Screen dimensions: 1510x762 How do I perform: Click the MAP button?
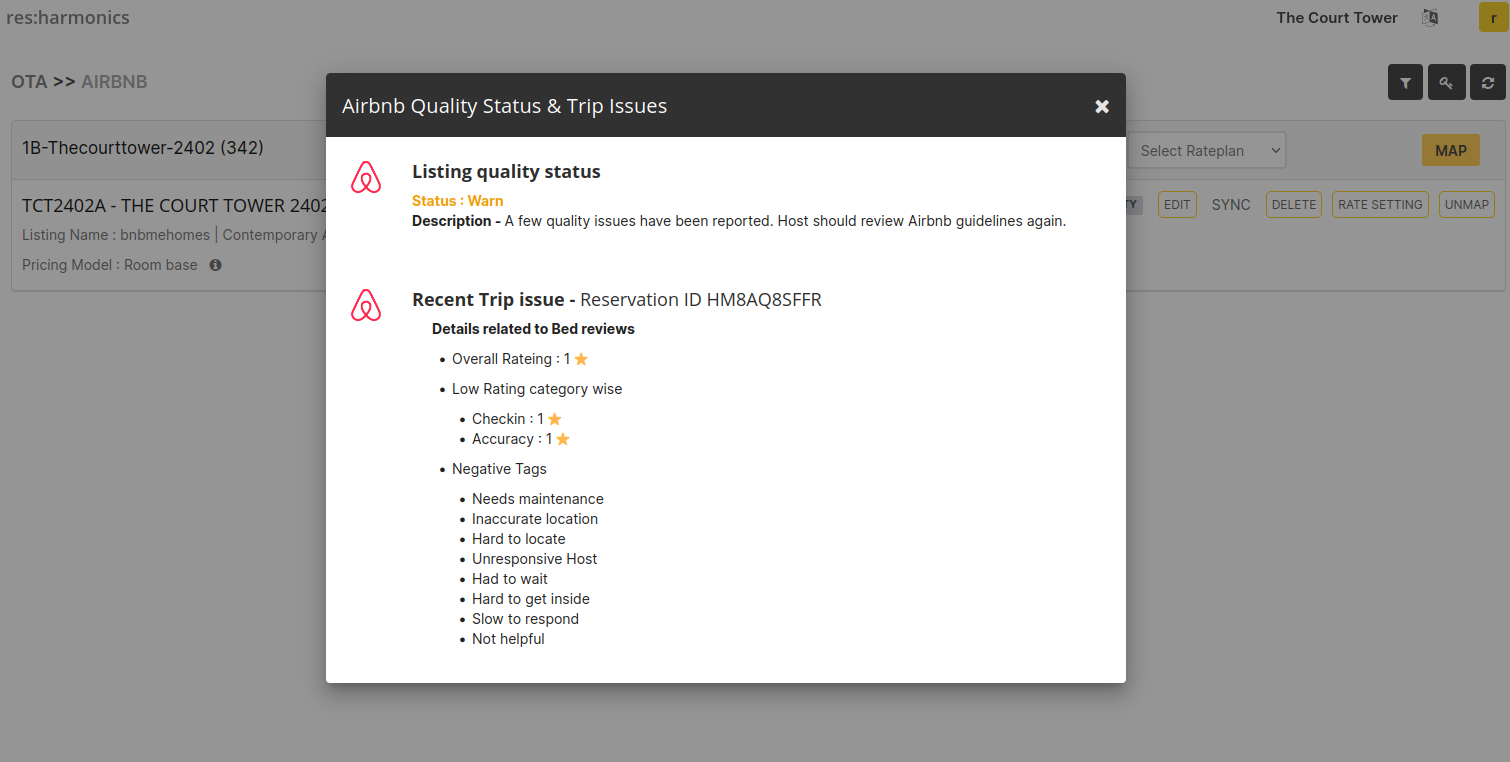(x=1451, y=151)
